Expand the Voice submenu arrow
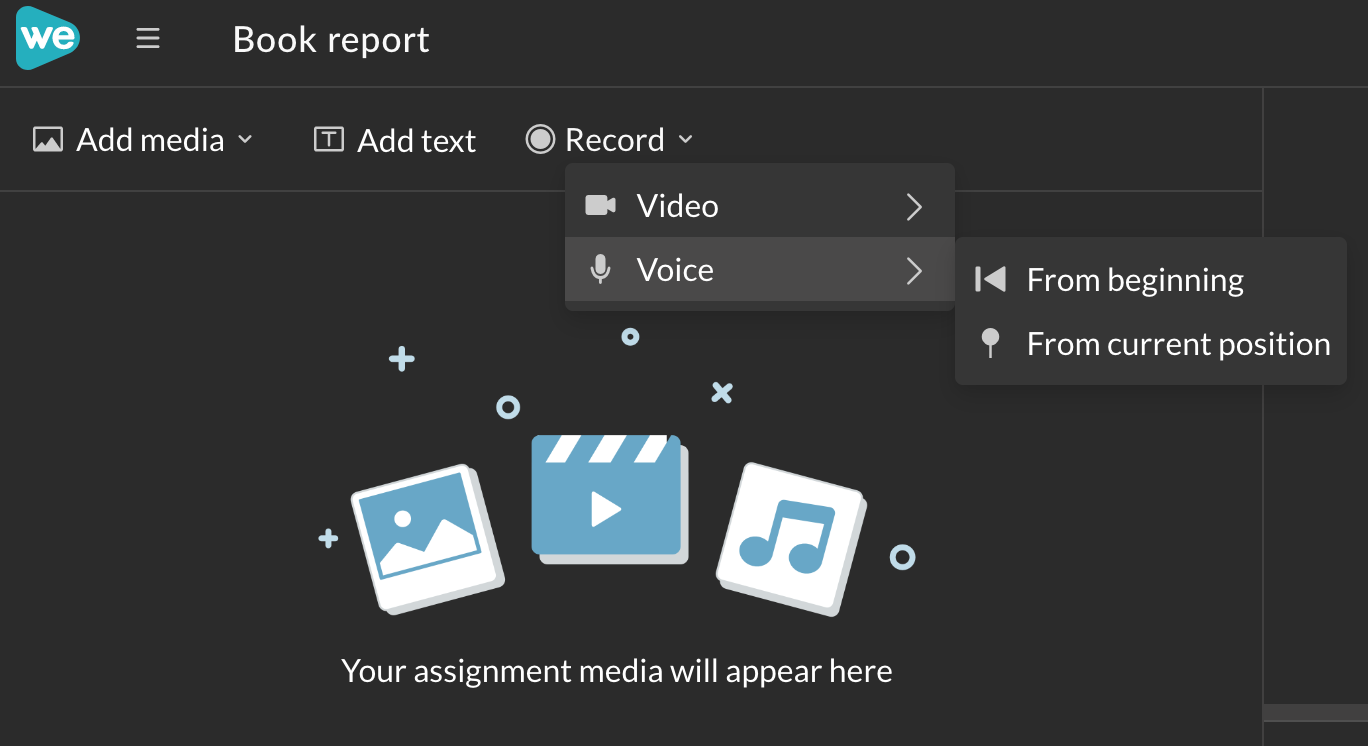 point(913,269)
